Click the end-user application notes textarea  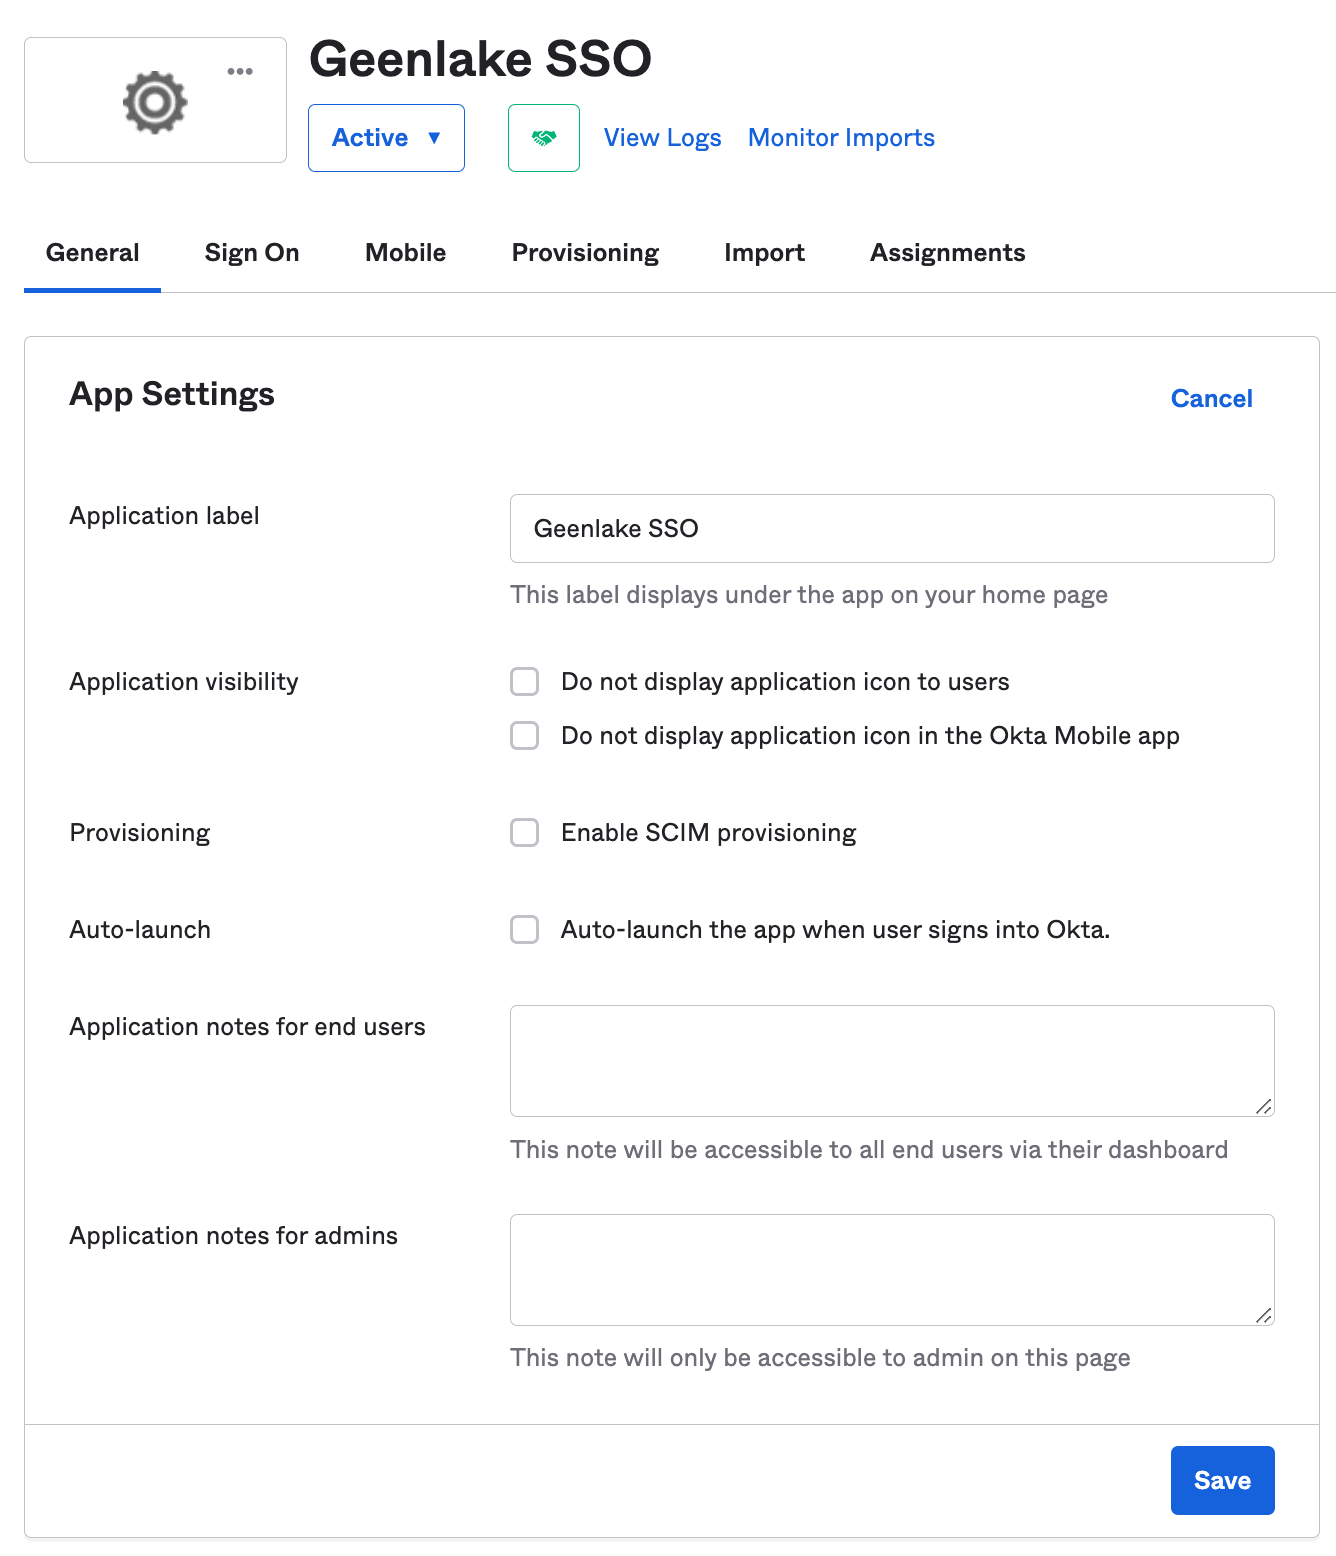point(892,1060)
